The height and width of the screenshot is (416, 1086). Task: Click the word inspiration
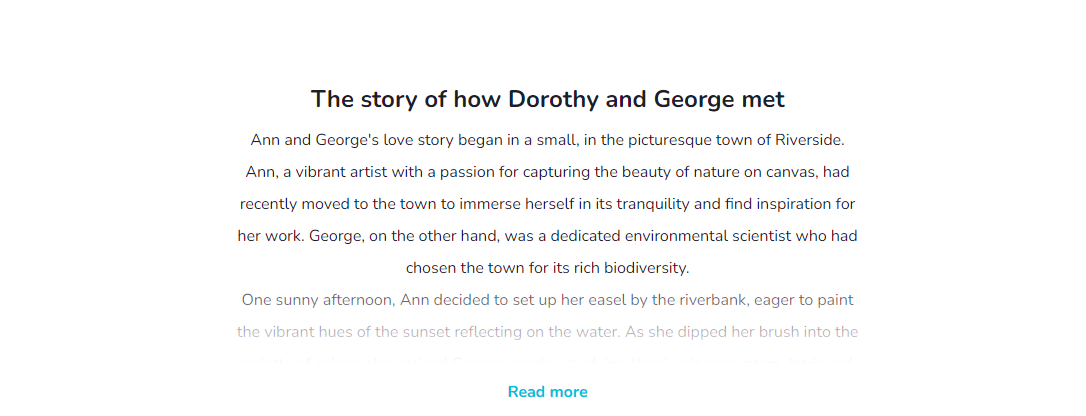(794, 204)
